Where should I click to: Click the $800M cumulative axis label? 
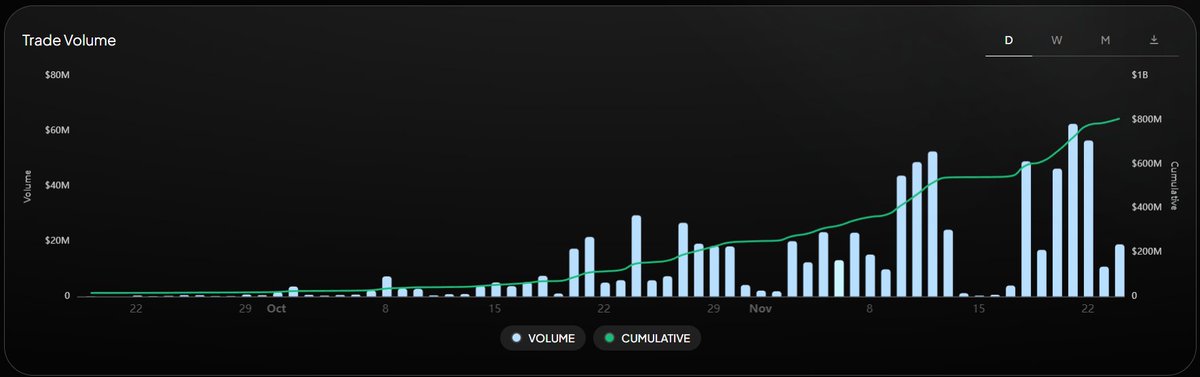coord(1146,119)
